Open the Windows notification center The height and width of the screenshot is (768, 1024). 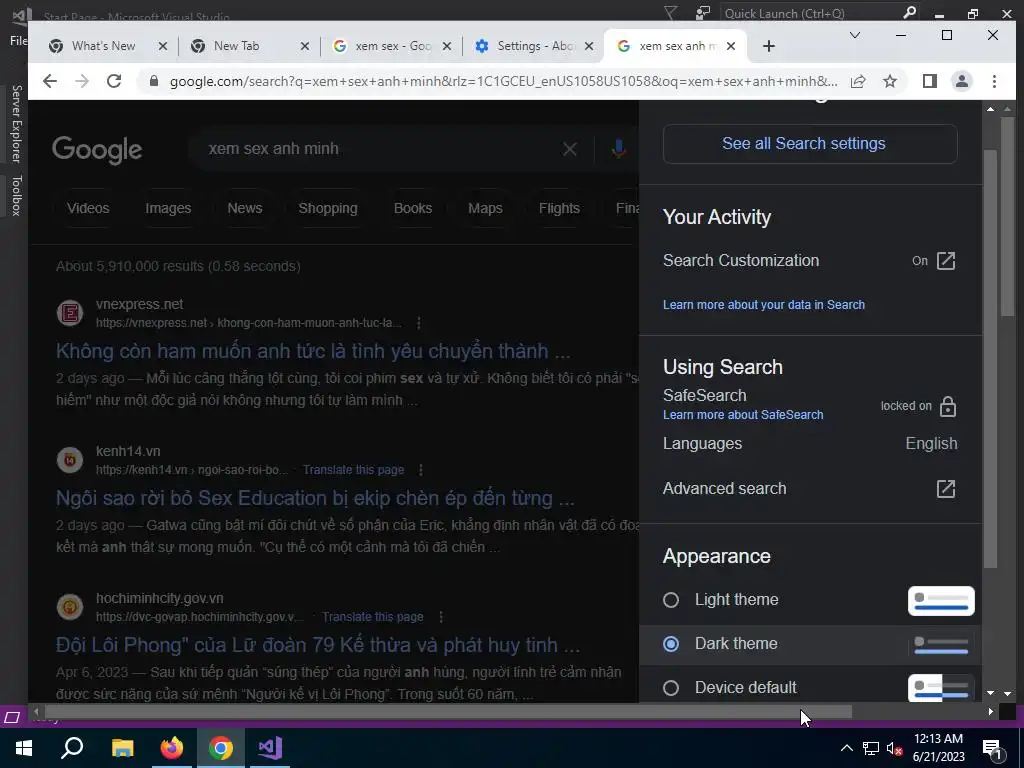(992, 748)
